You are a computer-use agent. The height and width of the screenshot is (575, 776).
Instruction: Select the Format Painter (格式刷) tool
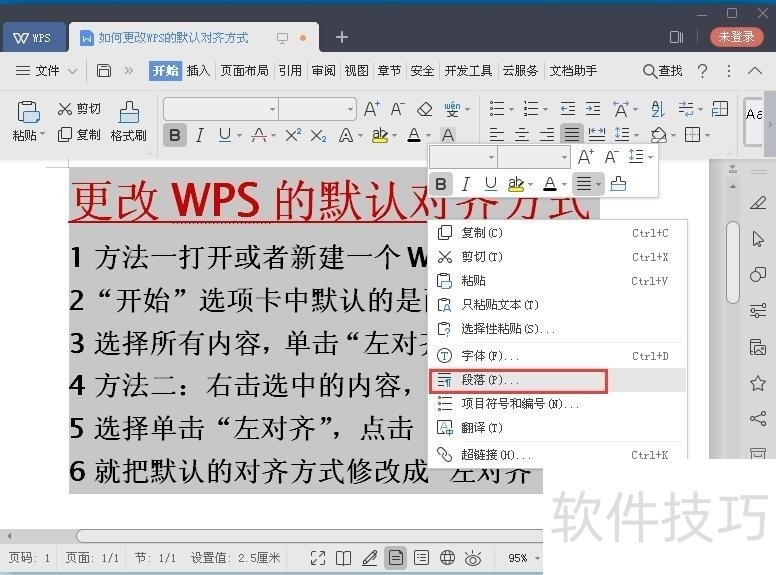coord(129,122)
